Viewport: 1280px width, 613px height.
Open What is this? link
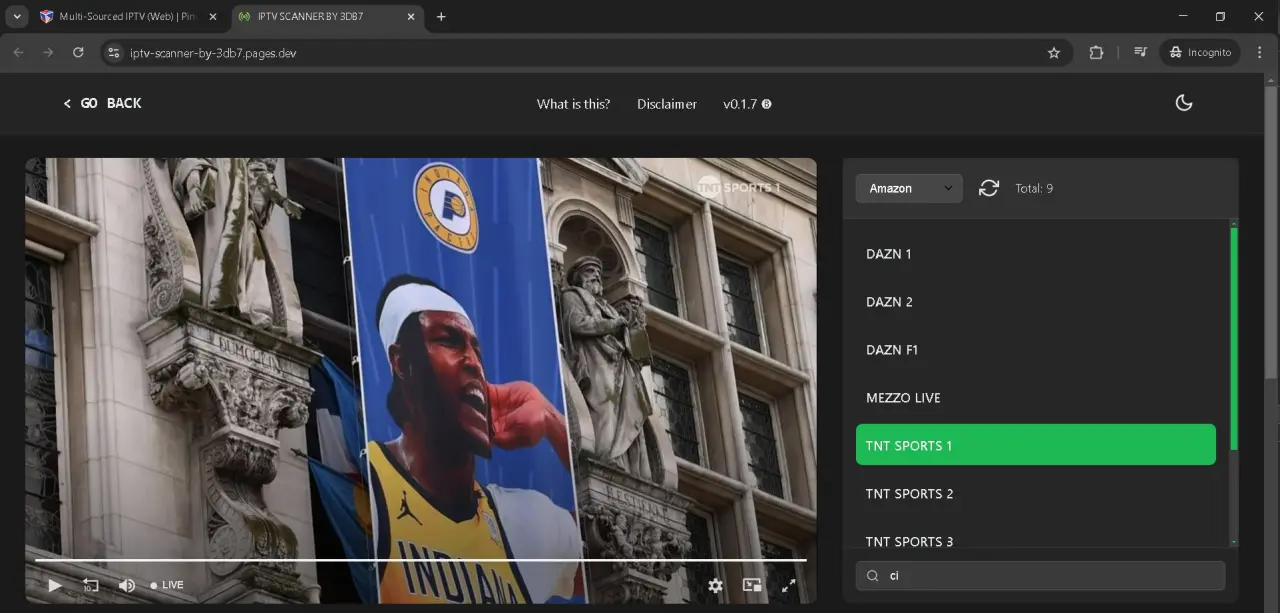(573, 104)
